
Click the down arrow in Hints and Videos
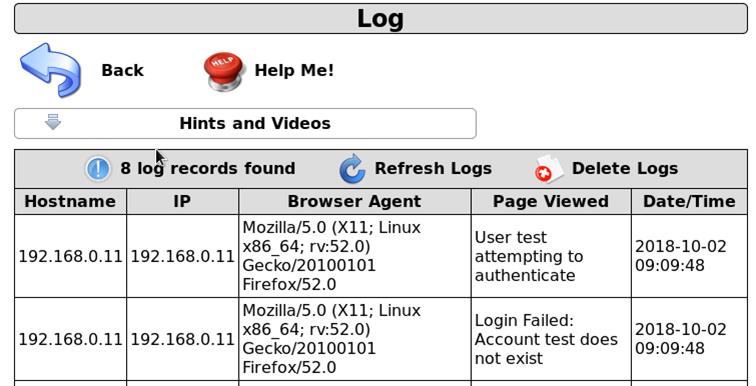pyautogui.click(x=53, y=122)
